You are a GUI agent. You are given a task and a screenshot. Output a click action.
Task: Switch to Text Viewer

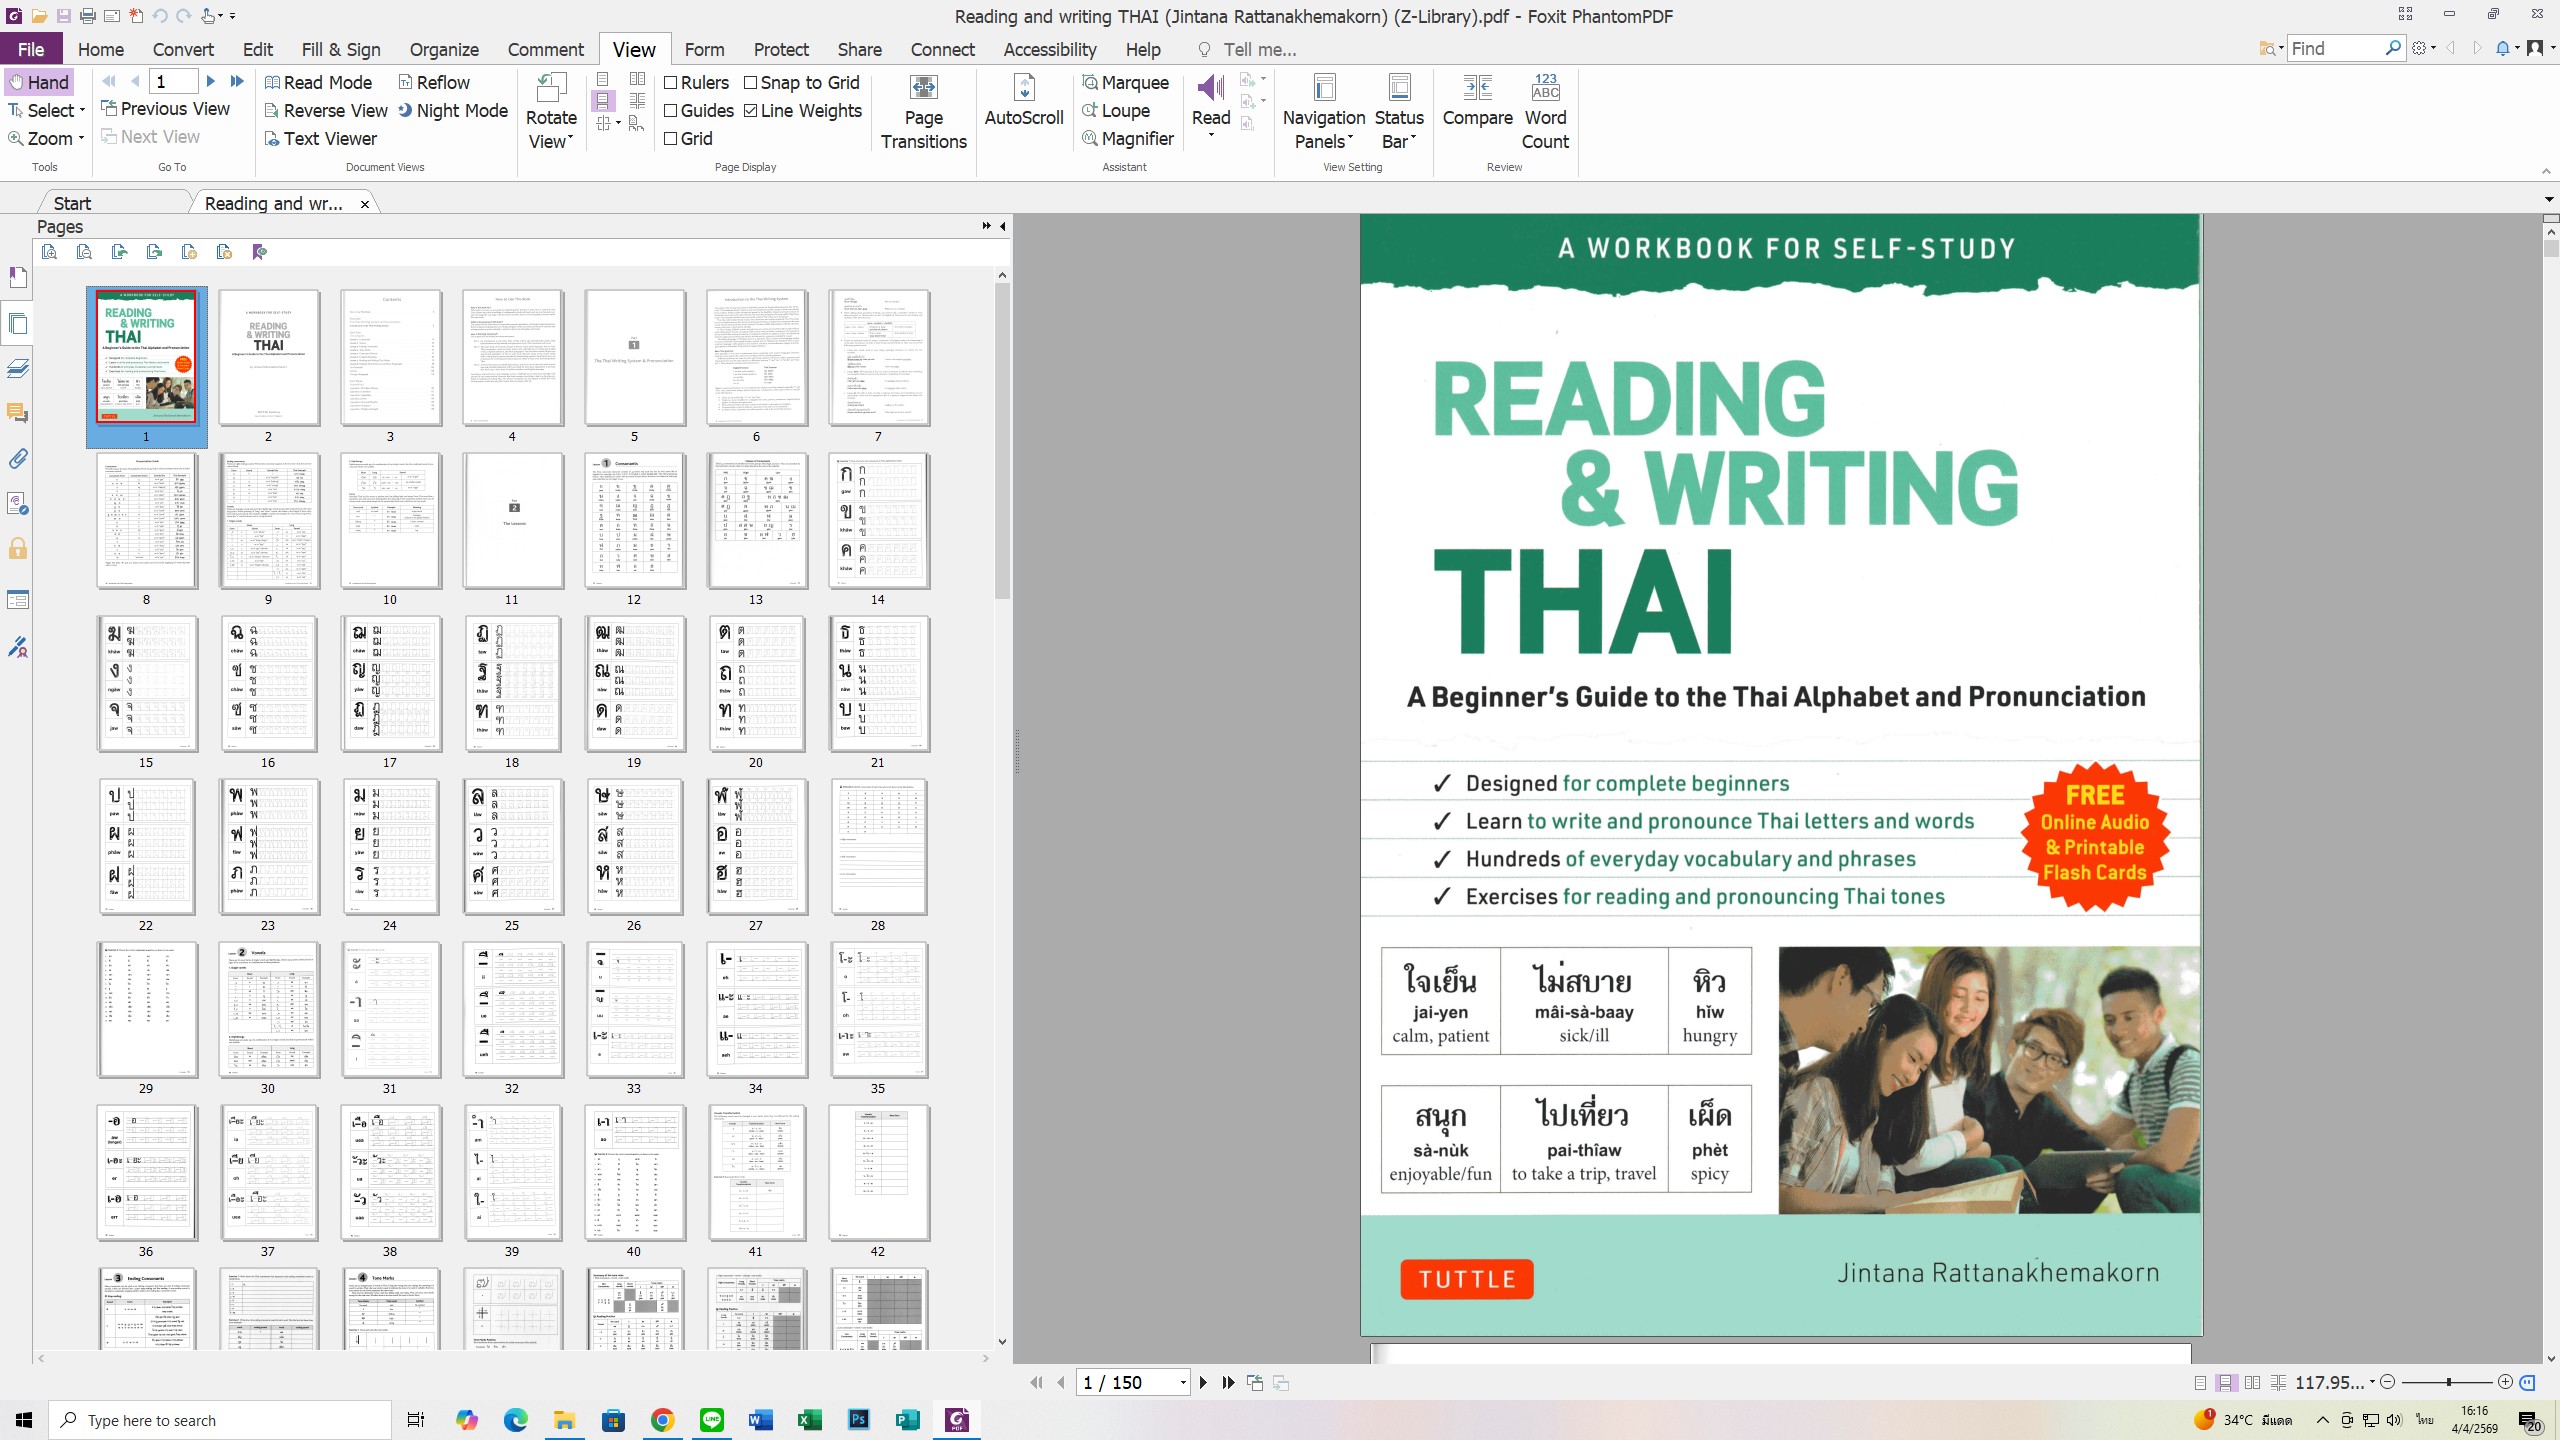[321, 138]
